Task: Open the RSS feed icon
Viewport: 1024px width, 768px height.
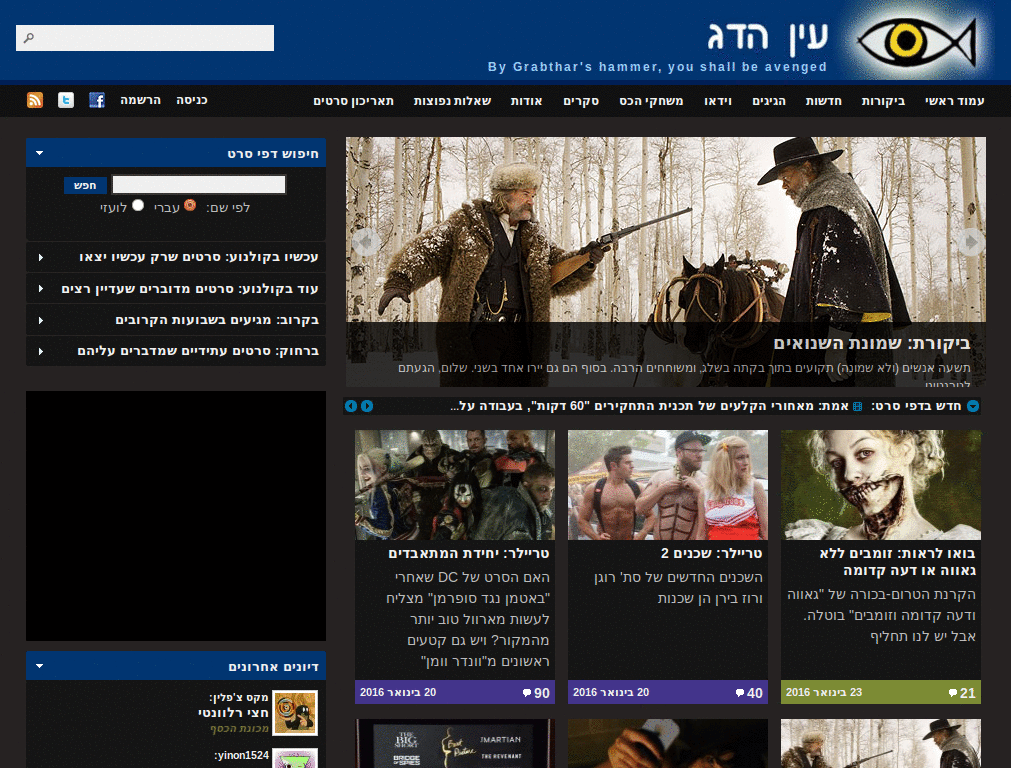Action: click(x=35, y=100)
